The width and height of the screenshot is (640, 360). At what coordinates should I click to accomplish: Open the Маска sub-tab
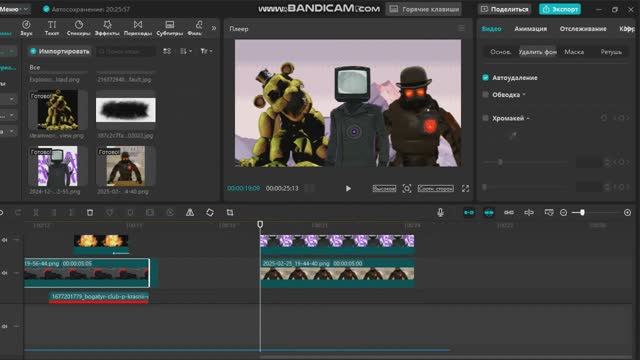[x=574, y=52]
